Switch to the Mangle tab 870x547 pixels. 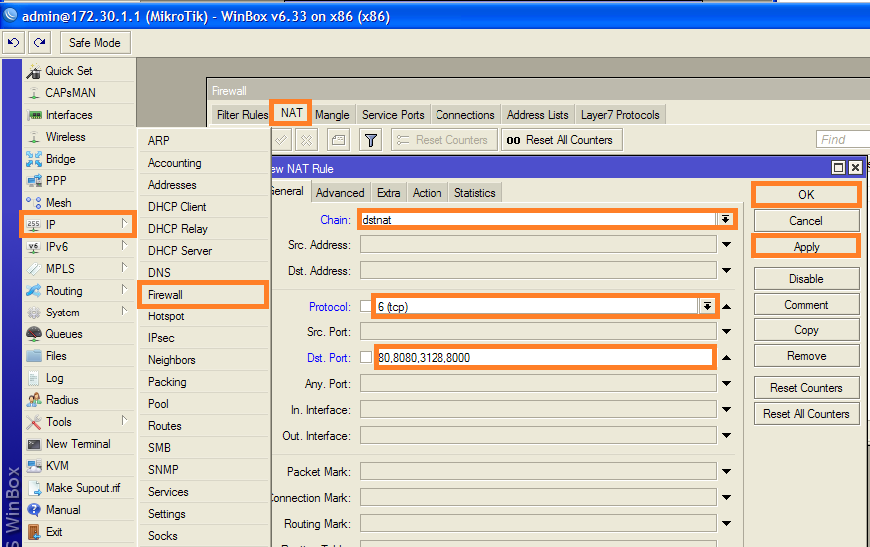pyautogui.click(x=332, y=115)
